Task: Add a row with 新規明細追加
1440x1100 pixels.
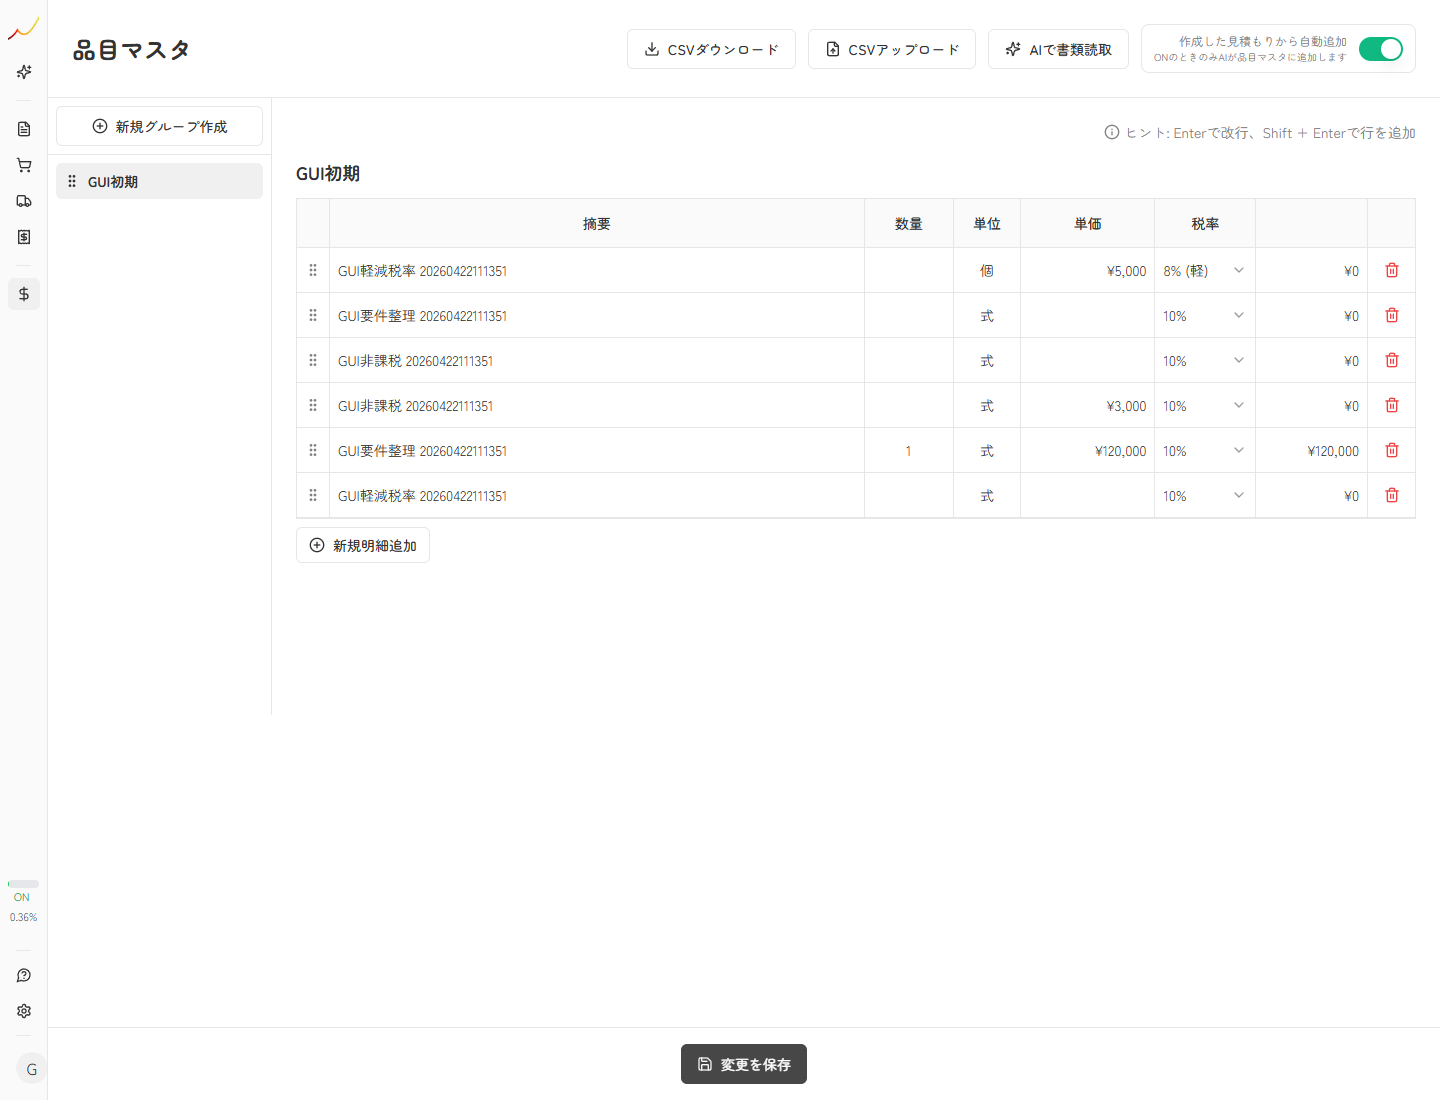Action: 362,544
